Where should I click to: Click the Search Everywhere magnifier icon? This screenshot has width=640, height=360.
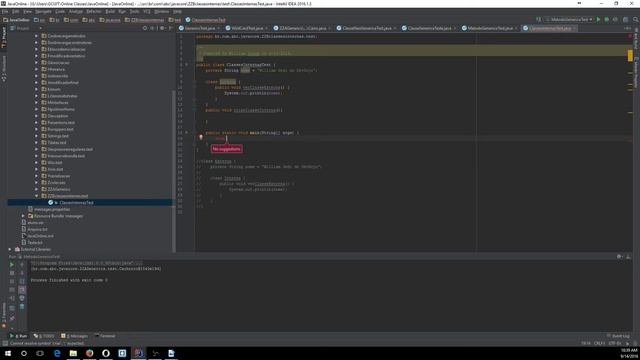pos(636,20)
